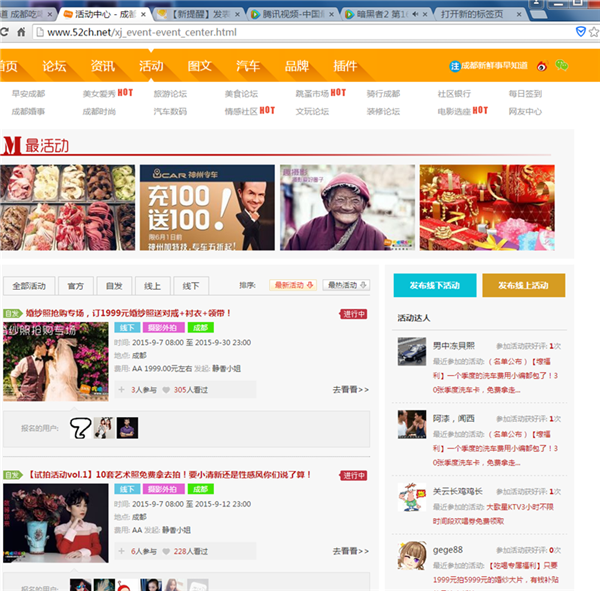Select the 官方 filter tab
600x591 pixels.
75,286
